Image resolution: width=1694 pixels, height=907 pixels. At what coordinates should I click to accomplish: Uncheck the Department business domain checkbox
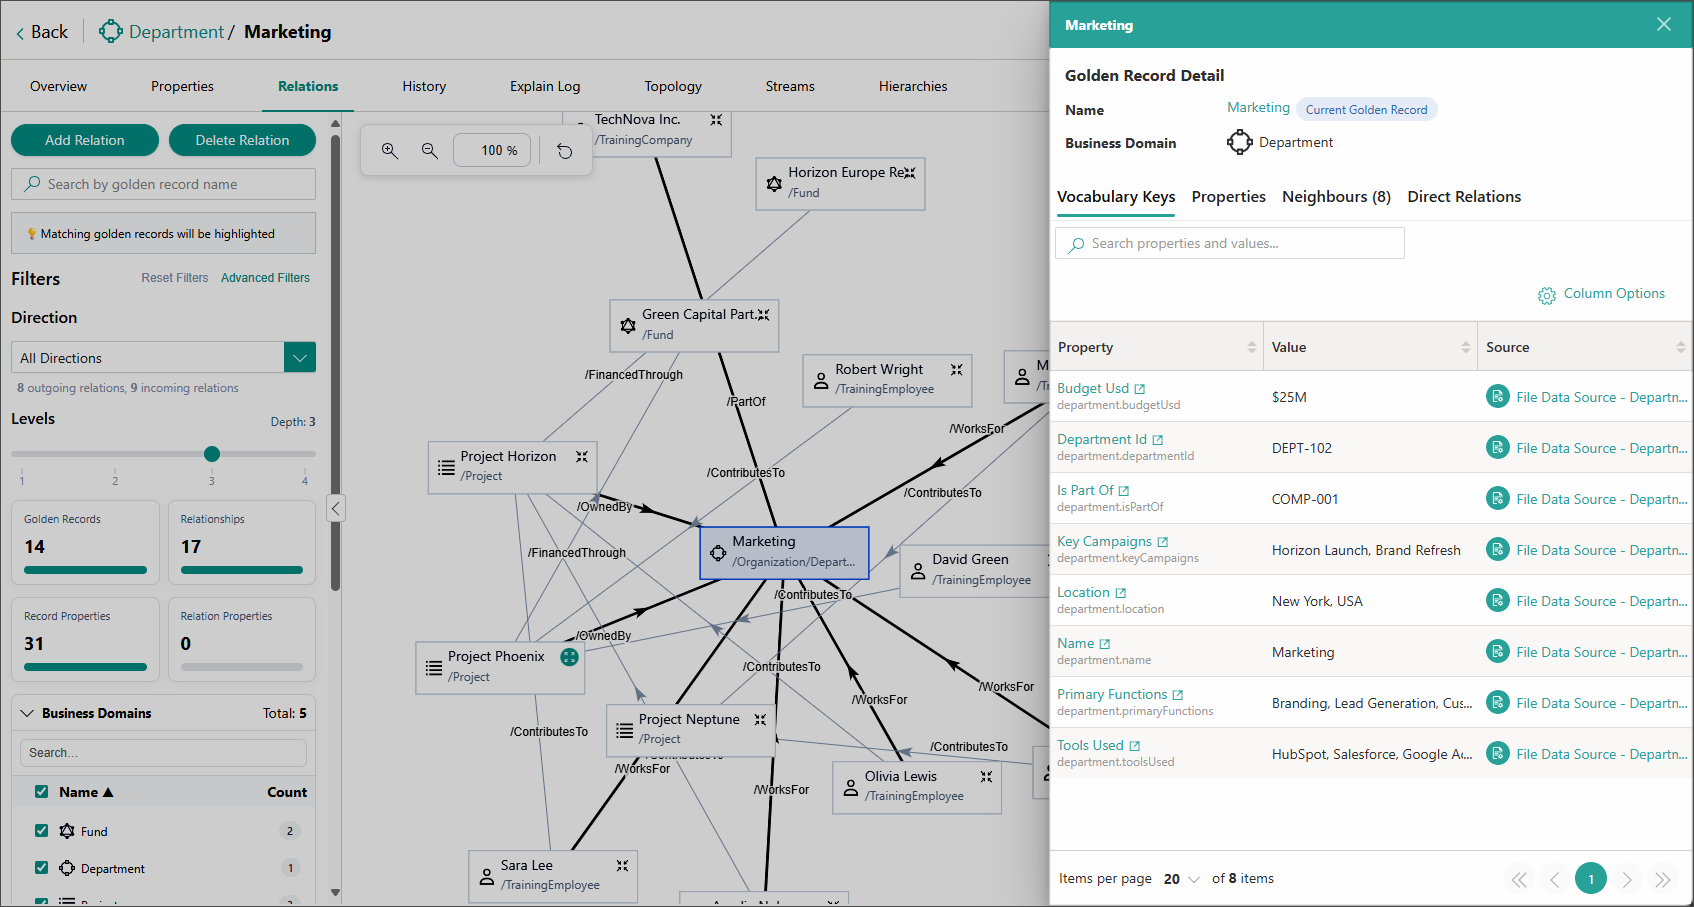coord(41,868)
